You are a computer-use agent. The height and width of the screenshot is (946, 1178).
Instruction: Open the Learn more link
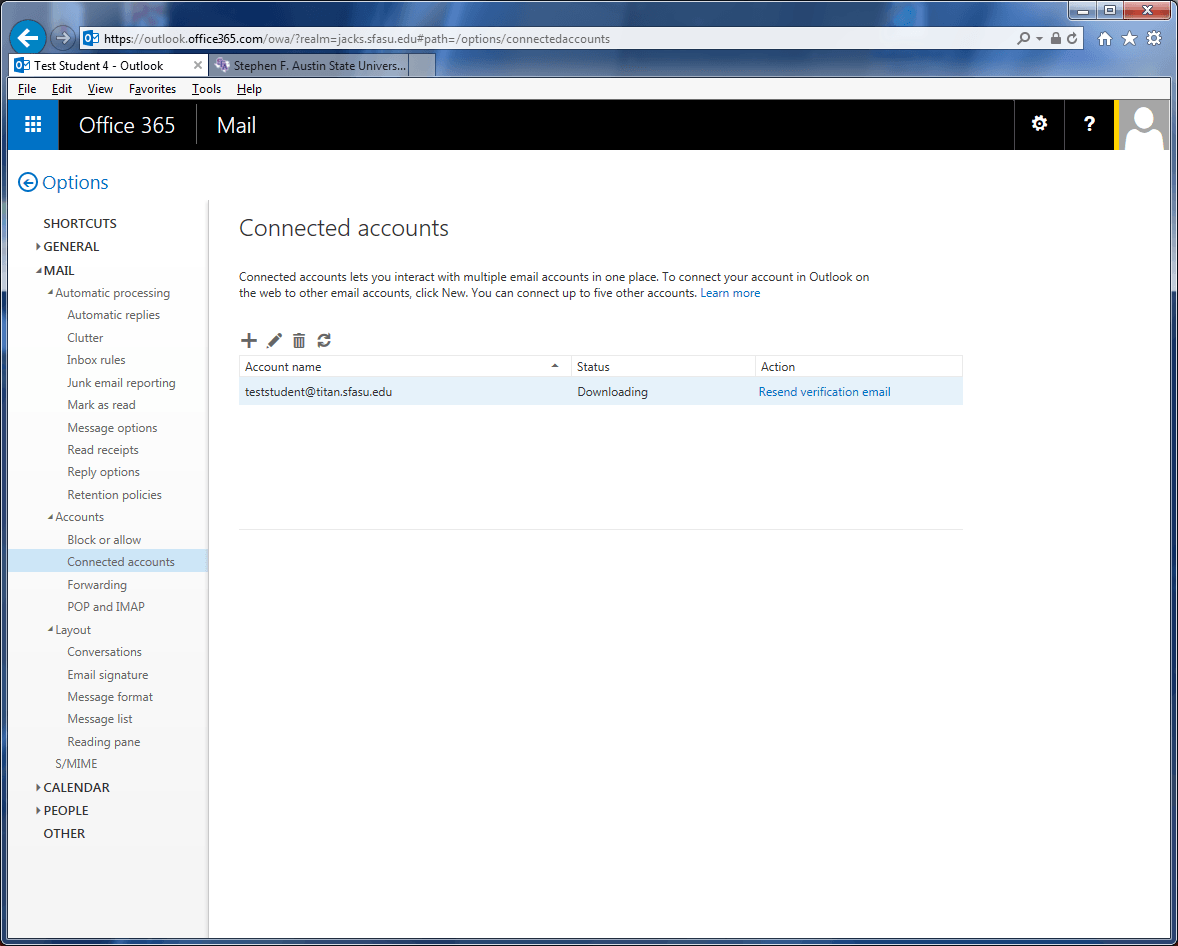coord(730,293)
